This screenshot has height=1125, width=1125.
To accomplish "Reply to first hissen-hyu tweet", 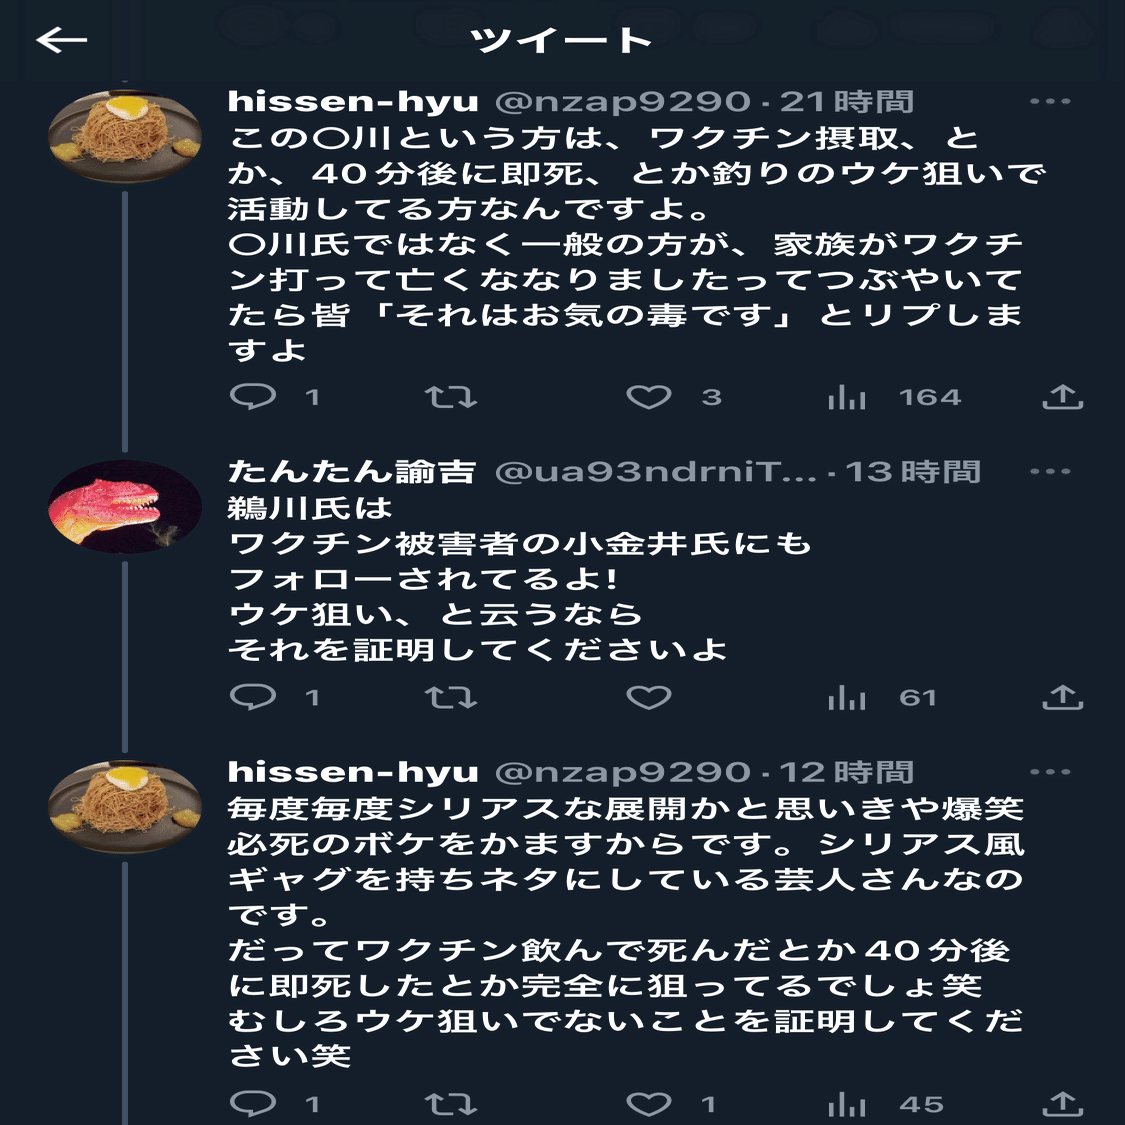I will tap(253, 396).
